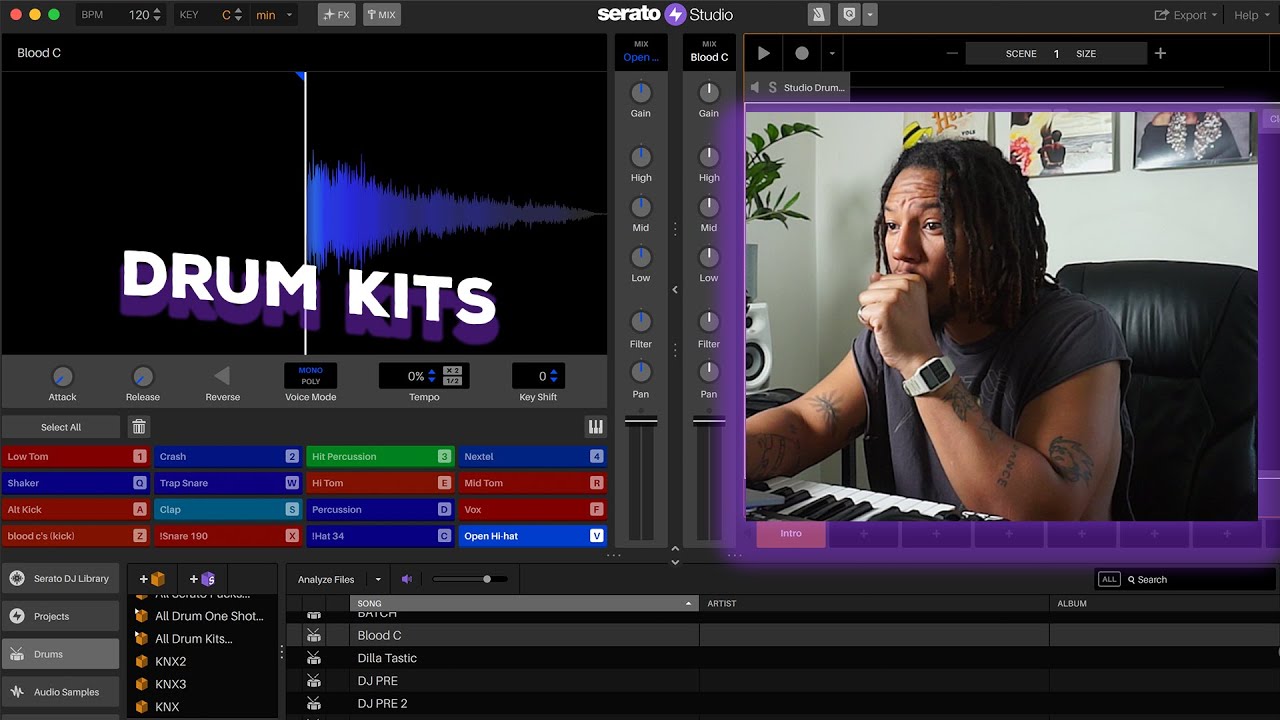
Task: Select the Drums library tab
Action: click(x=60, y=655)
